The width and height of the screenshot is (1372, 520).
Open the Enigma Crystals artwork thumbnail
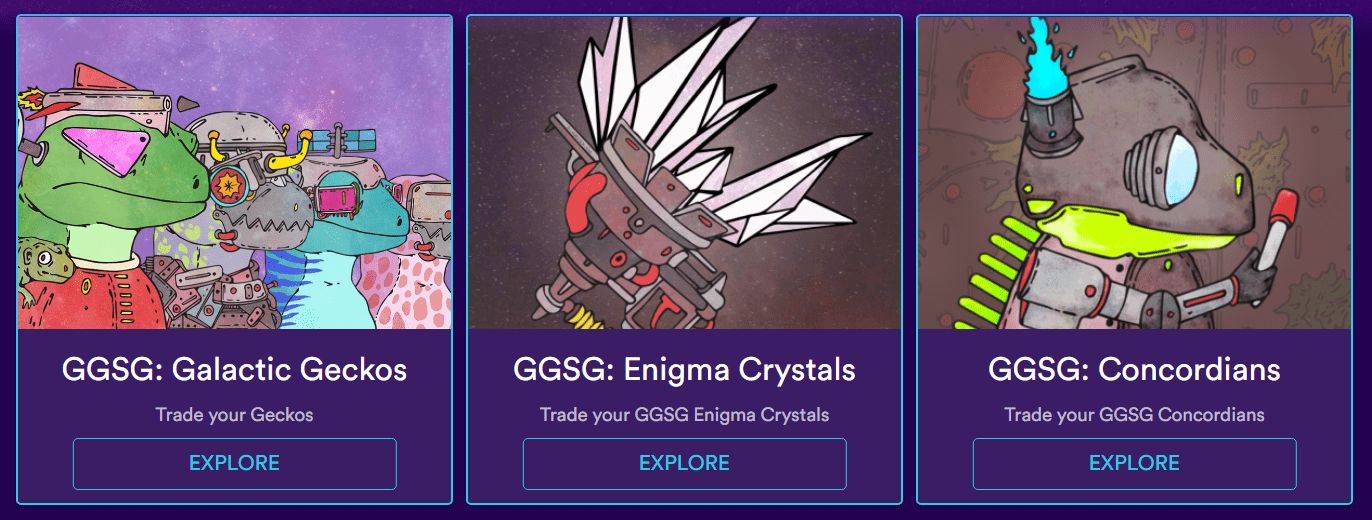click(685, 173)
